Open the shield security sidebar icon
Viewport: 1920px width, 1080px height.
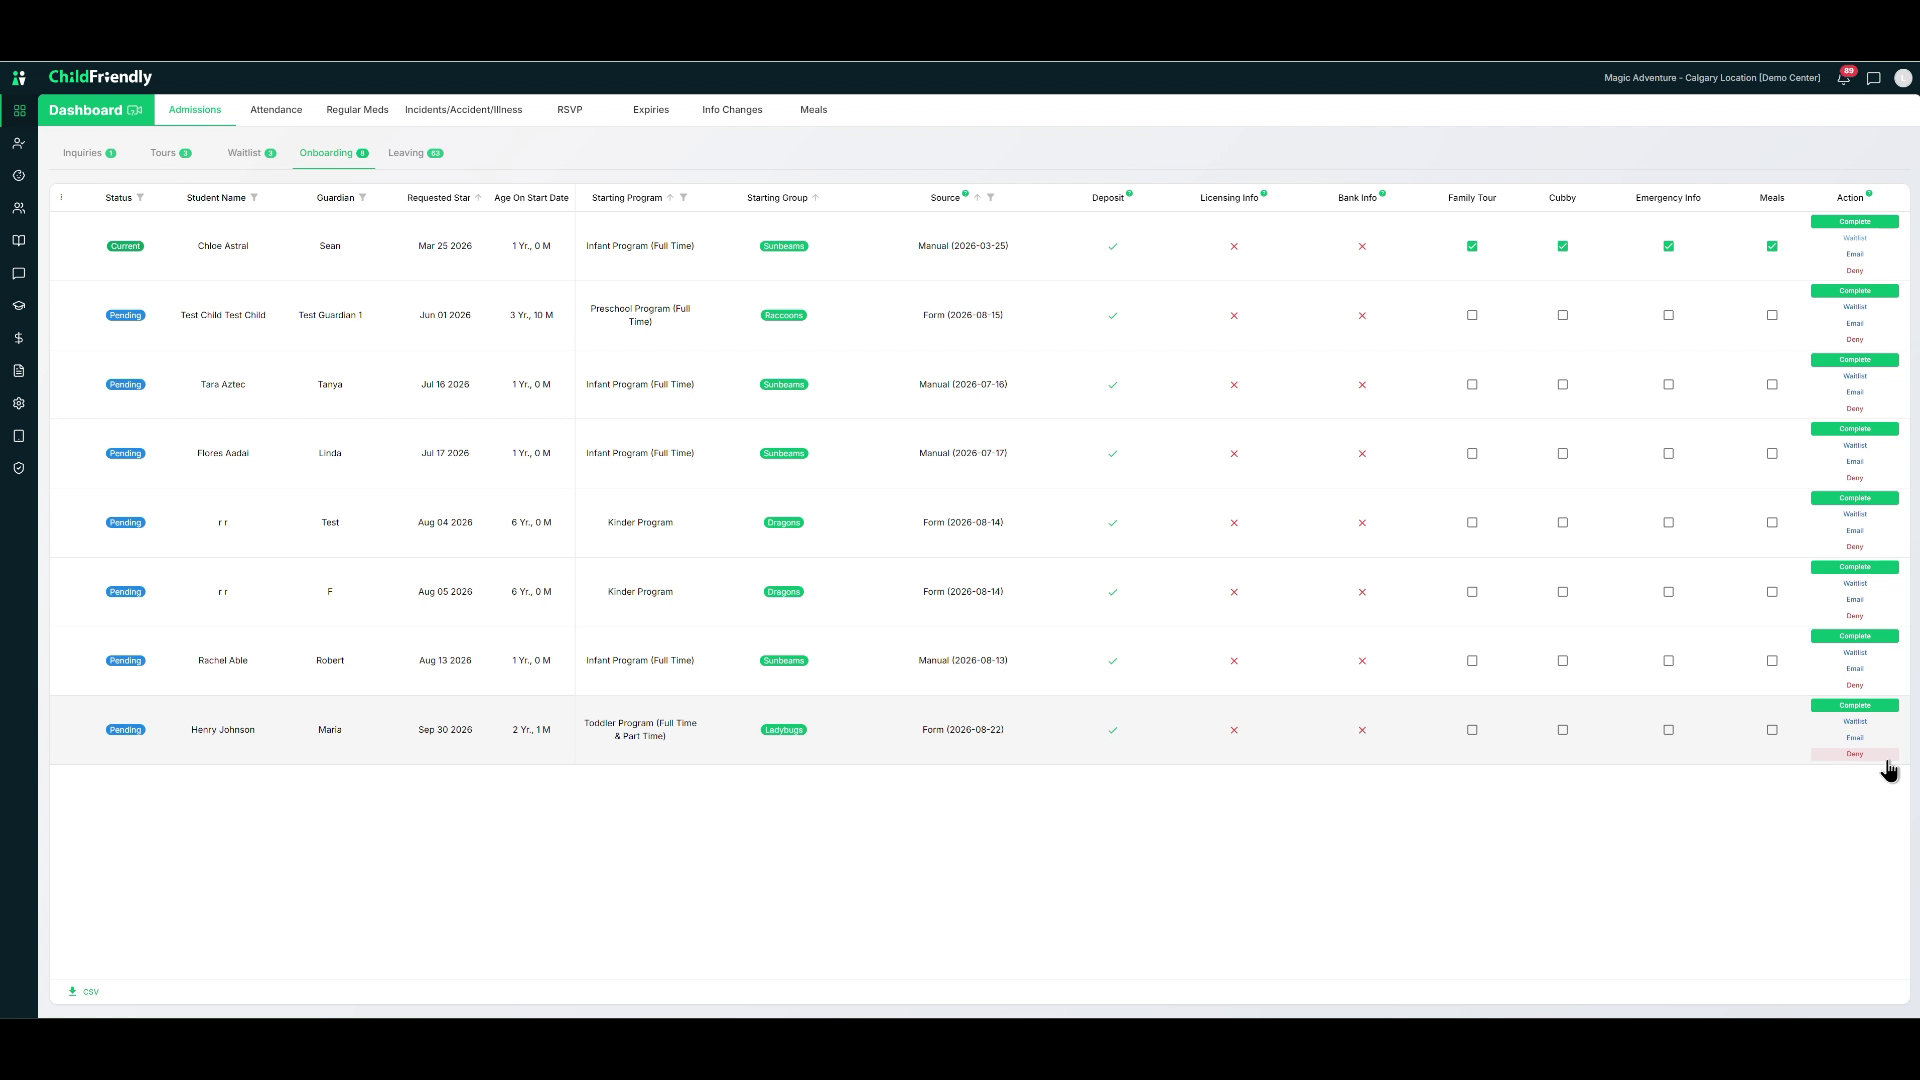coord(19,468)
